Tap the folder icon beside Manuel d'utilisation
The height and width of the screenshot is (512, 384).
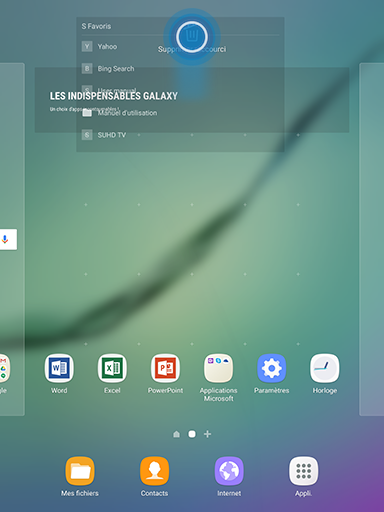point(87,113)
